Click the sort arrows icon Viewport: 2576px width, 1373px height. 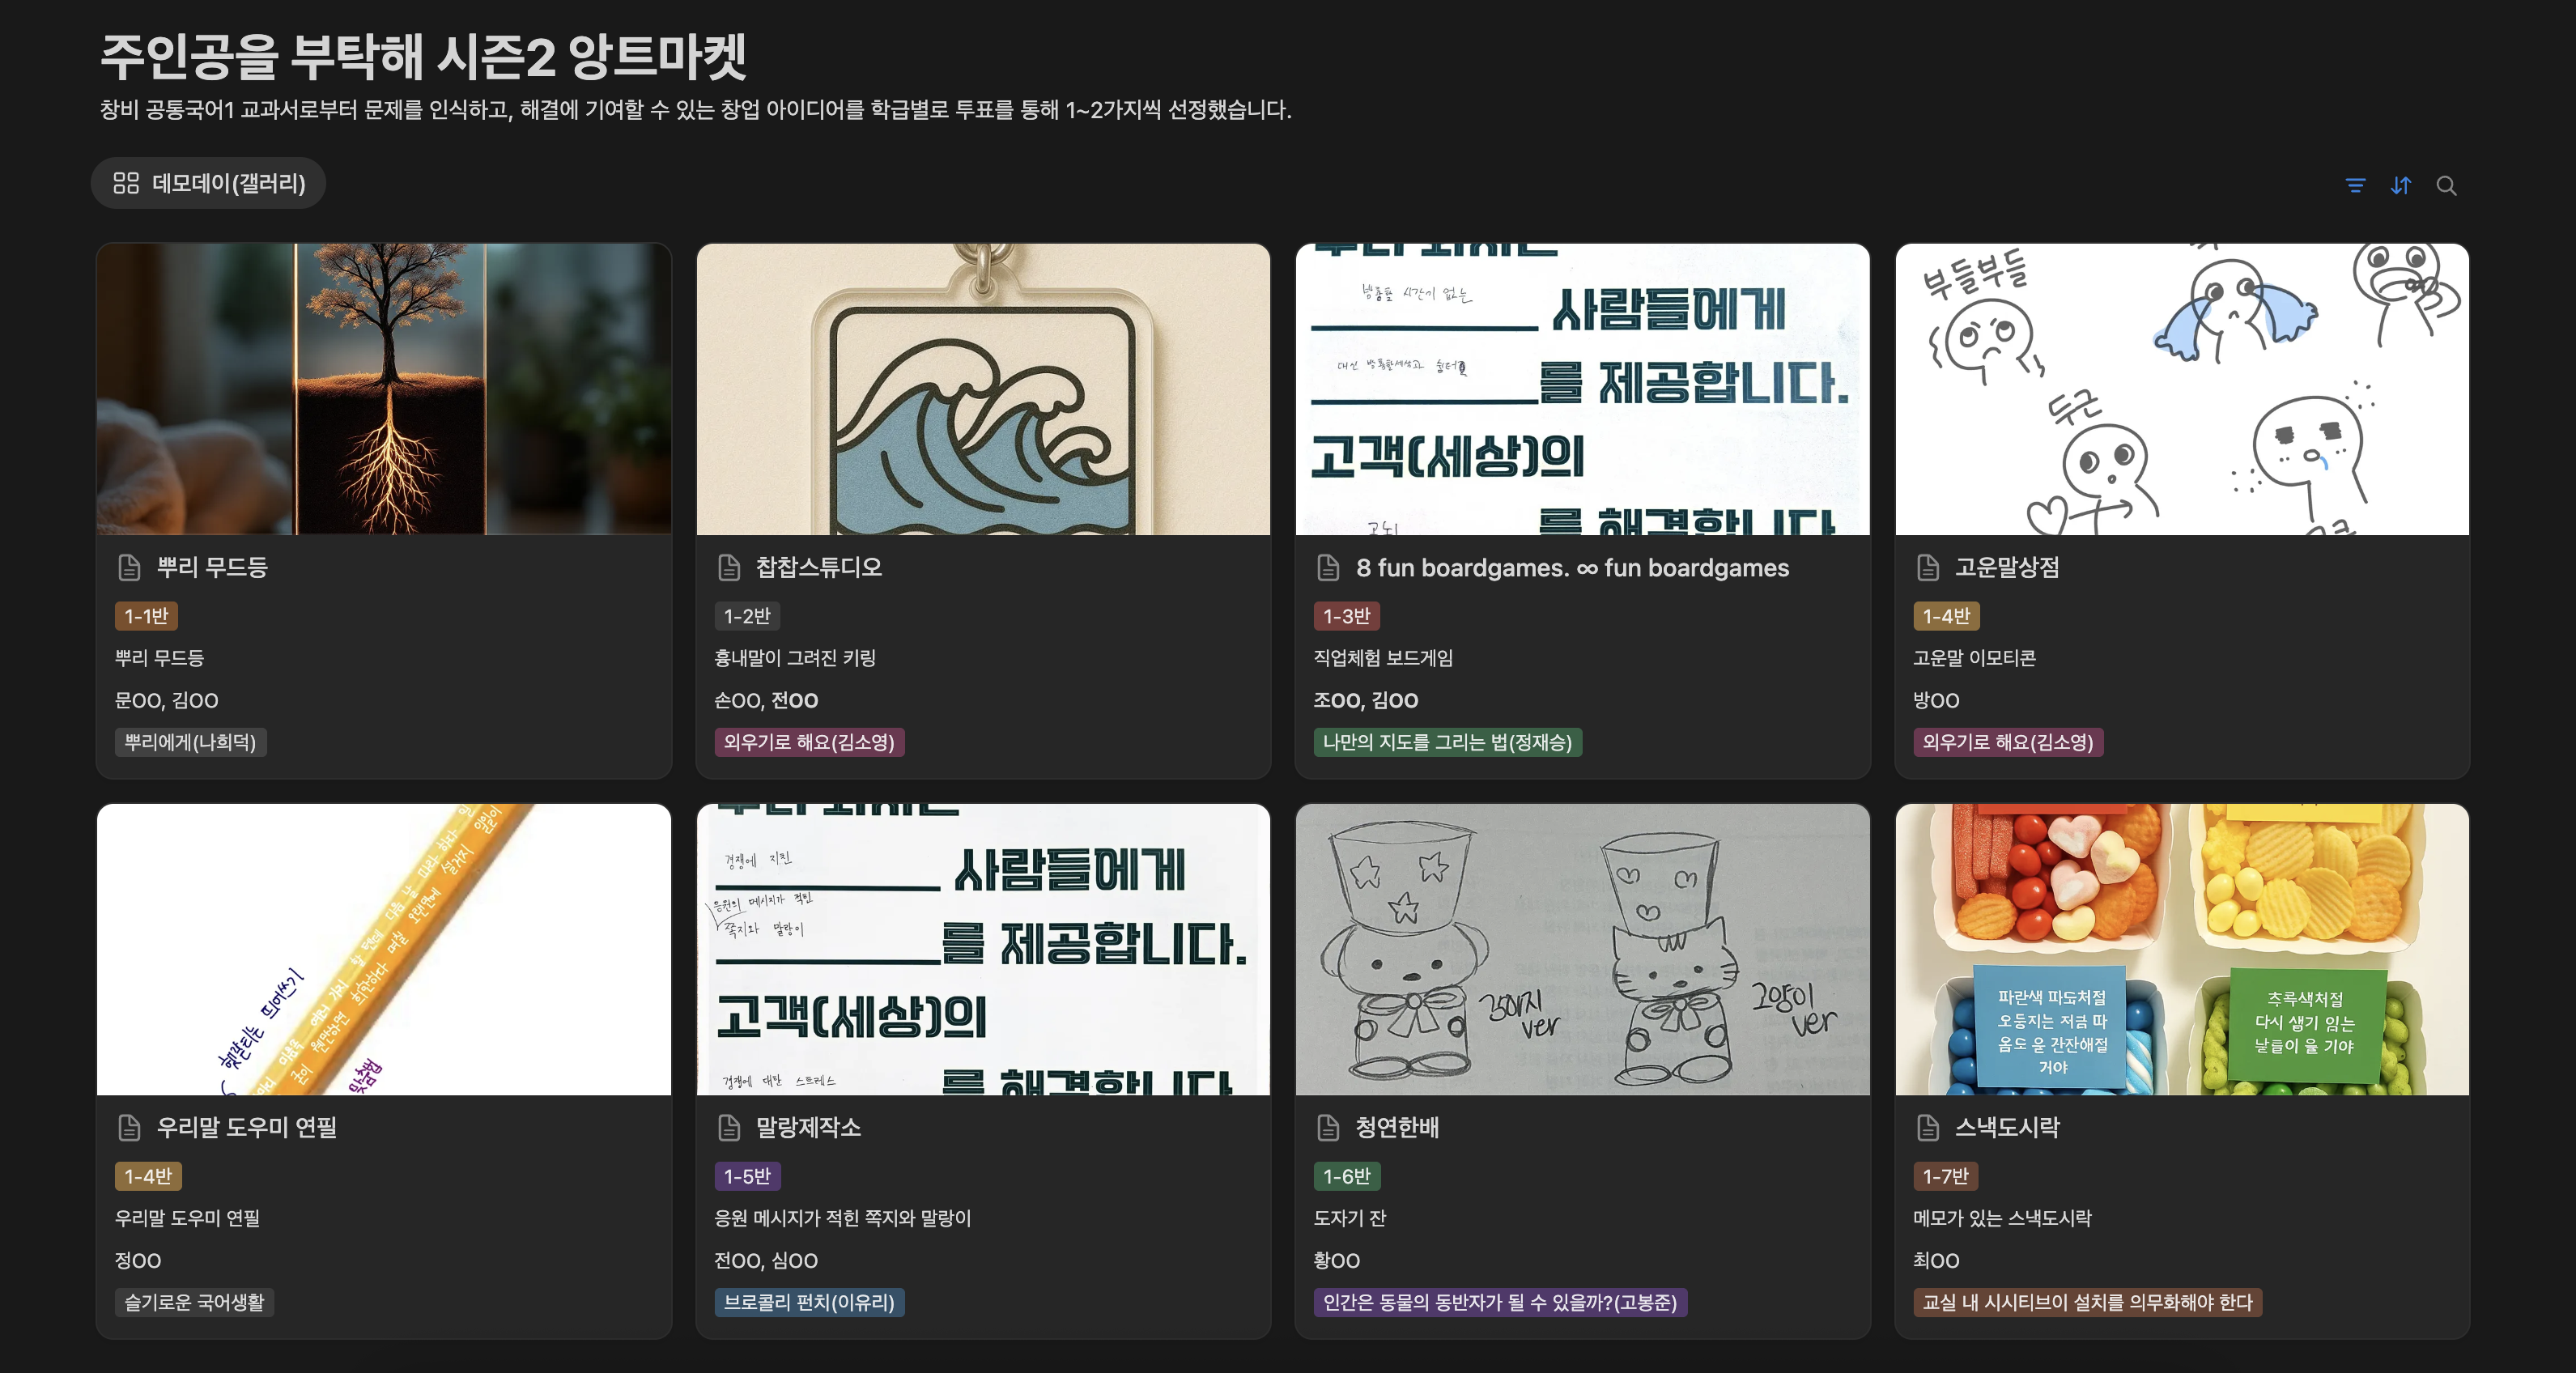[x=2401, y=185]
